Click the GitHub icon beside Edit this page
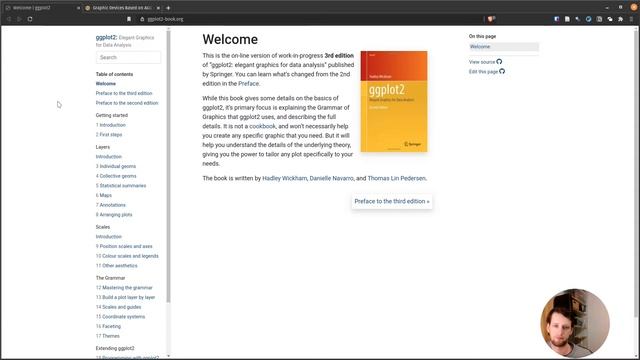 [x=502, y=71]
